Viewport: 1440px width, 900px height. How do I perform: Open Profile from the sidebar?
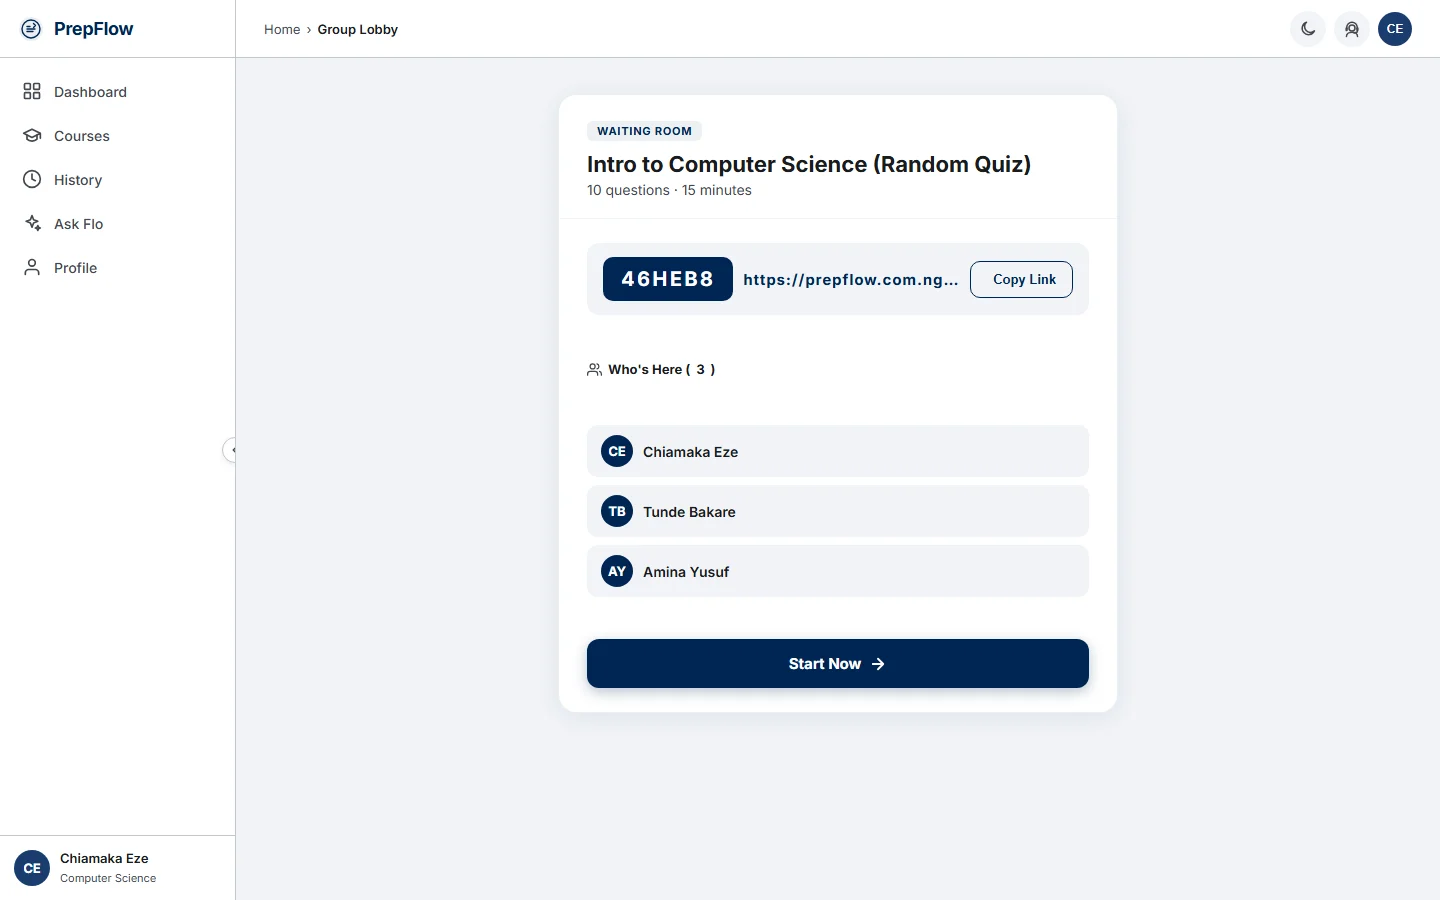tap(118, 268)
